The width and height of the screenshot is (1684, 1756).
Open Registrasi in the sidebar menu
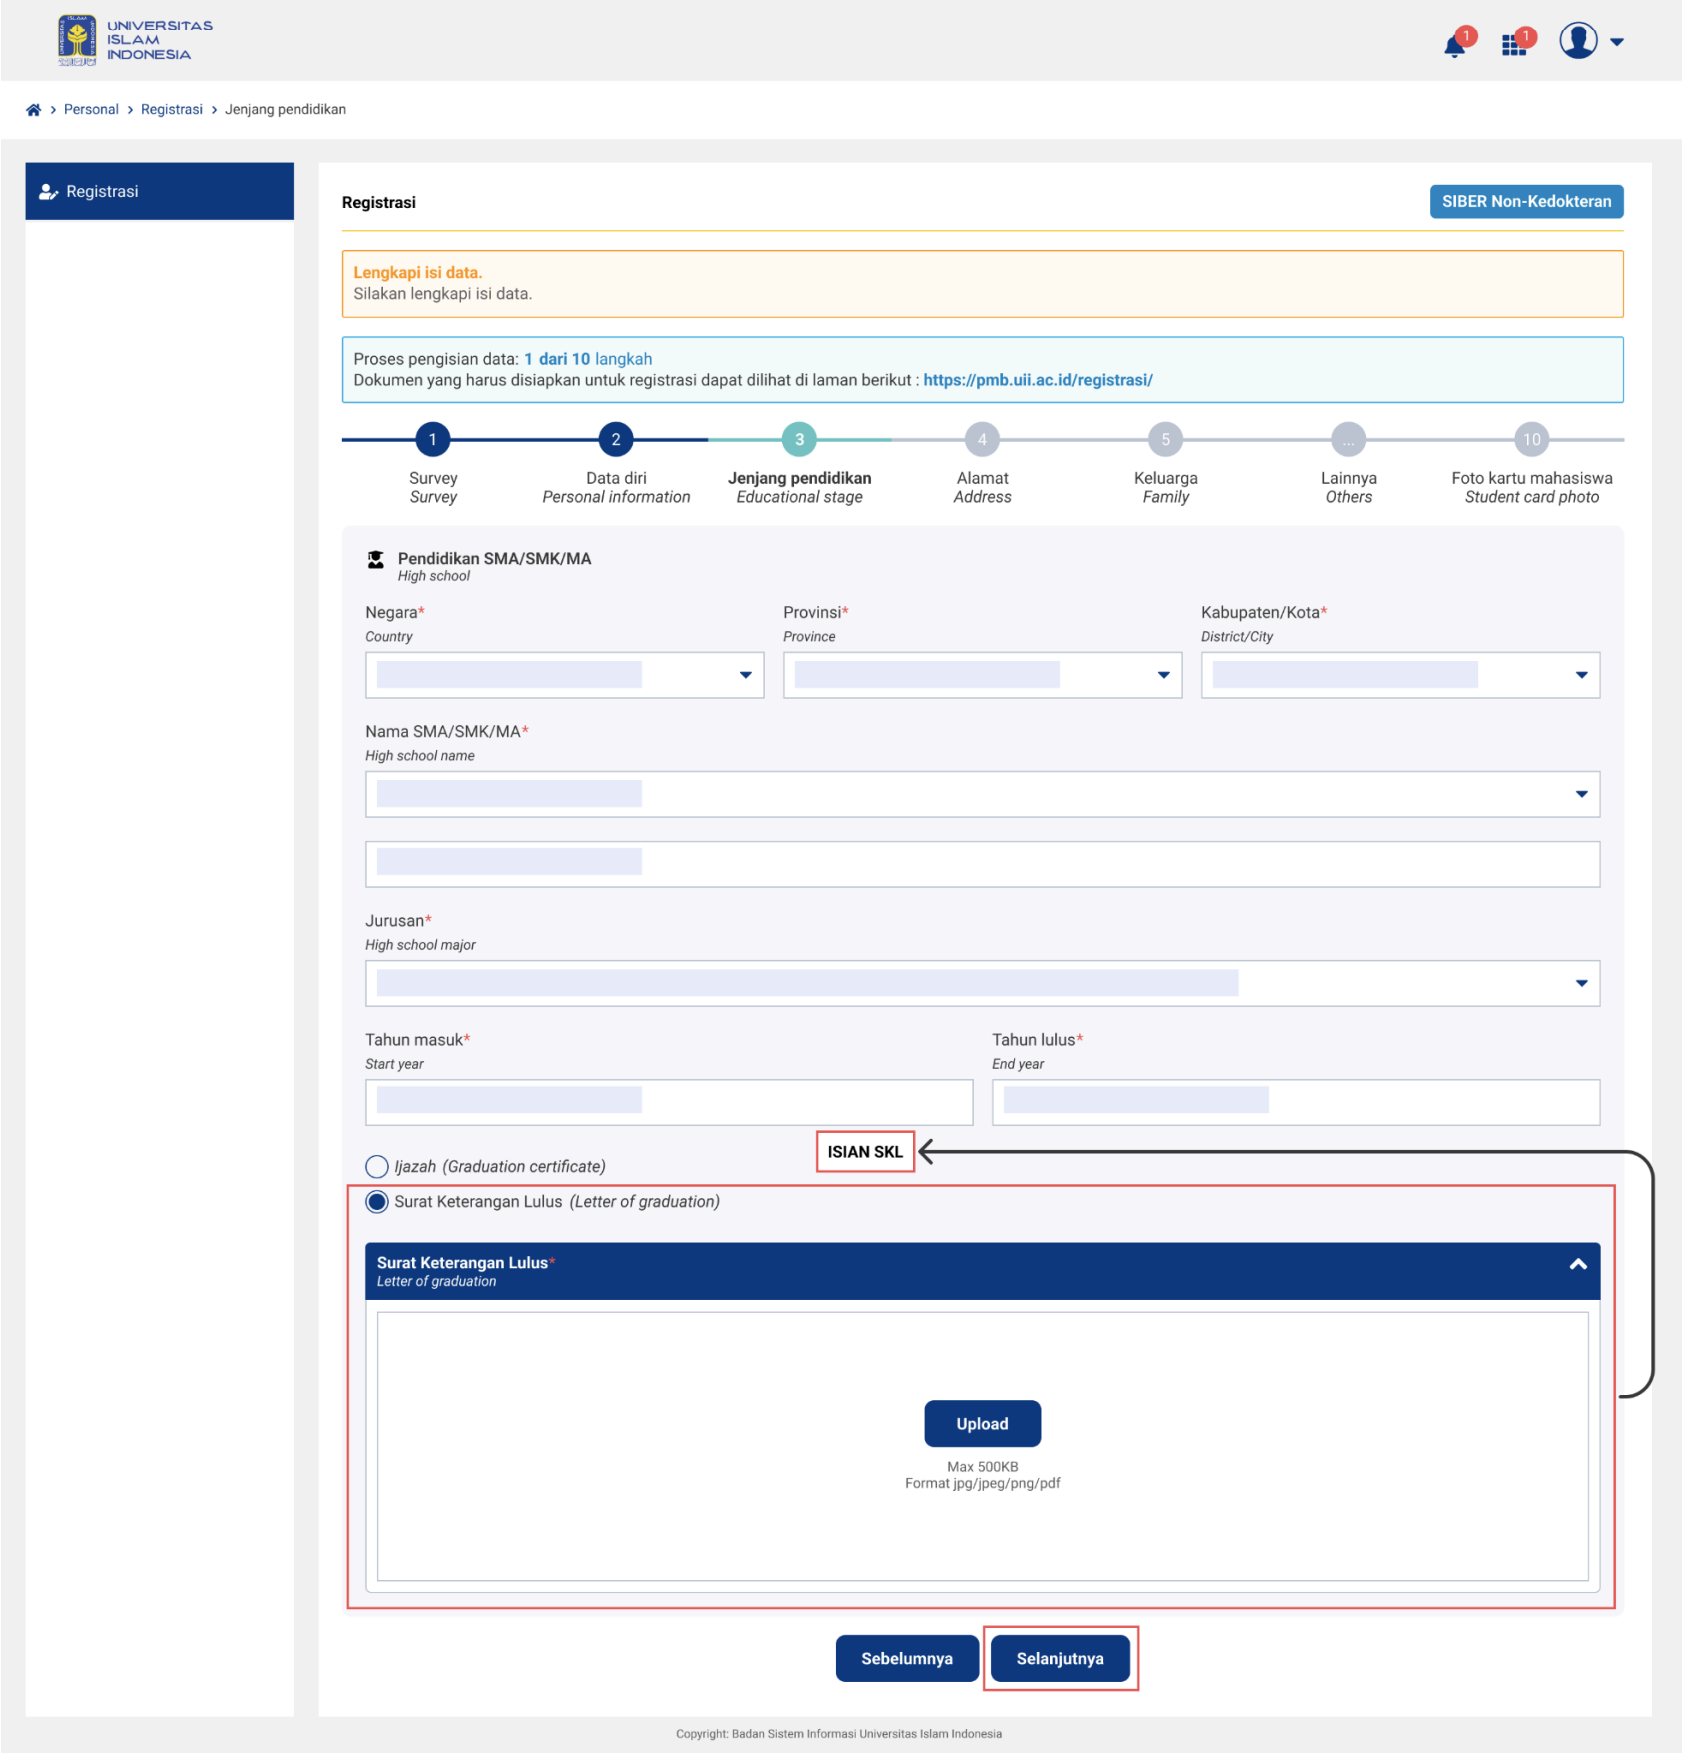159,192
